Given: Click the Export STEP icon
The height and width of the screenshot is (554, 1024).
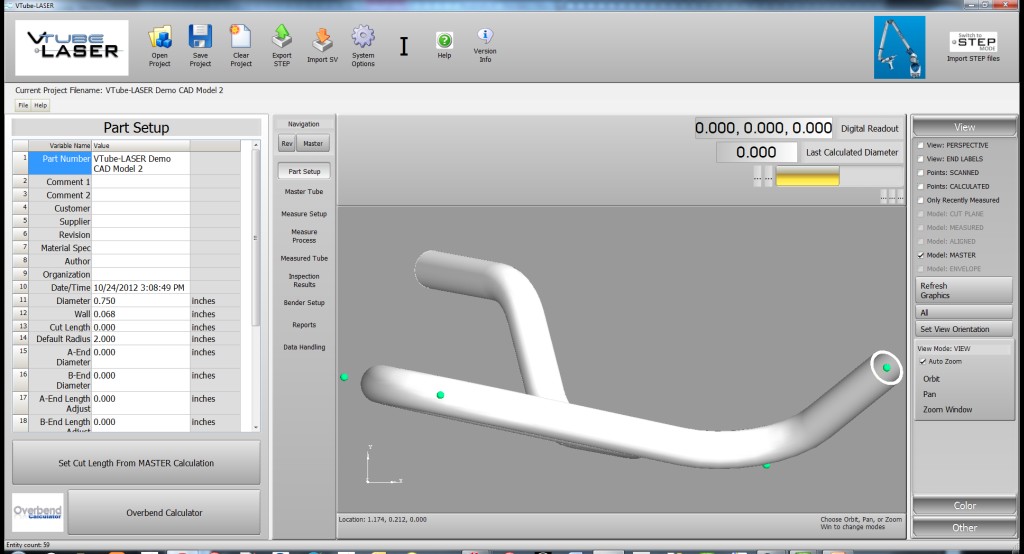Looking at the screenshot, I should click(x=282, y=38).
